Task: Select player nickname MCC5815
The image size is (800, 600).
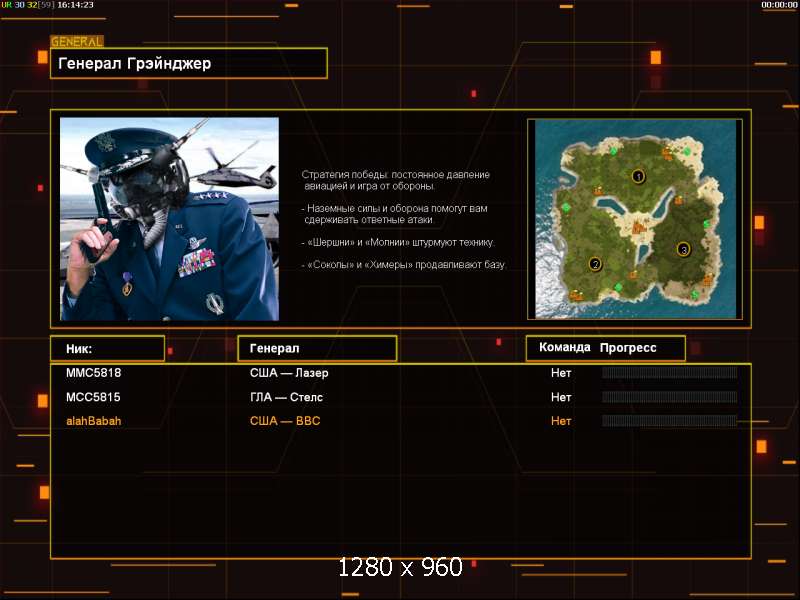Action: [x=93, y=397]
